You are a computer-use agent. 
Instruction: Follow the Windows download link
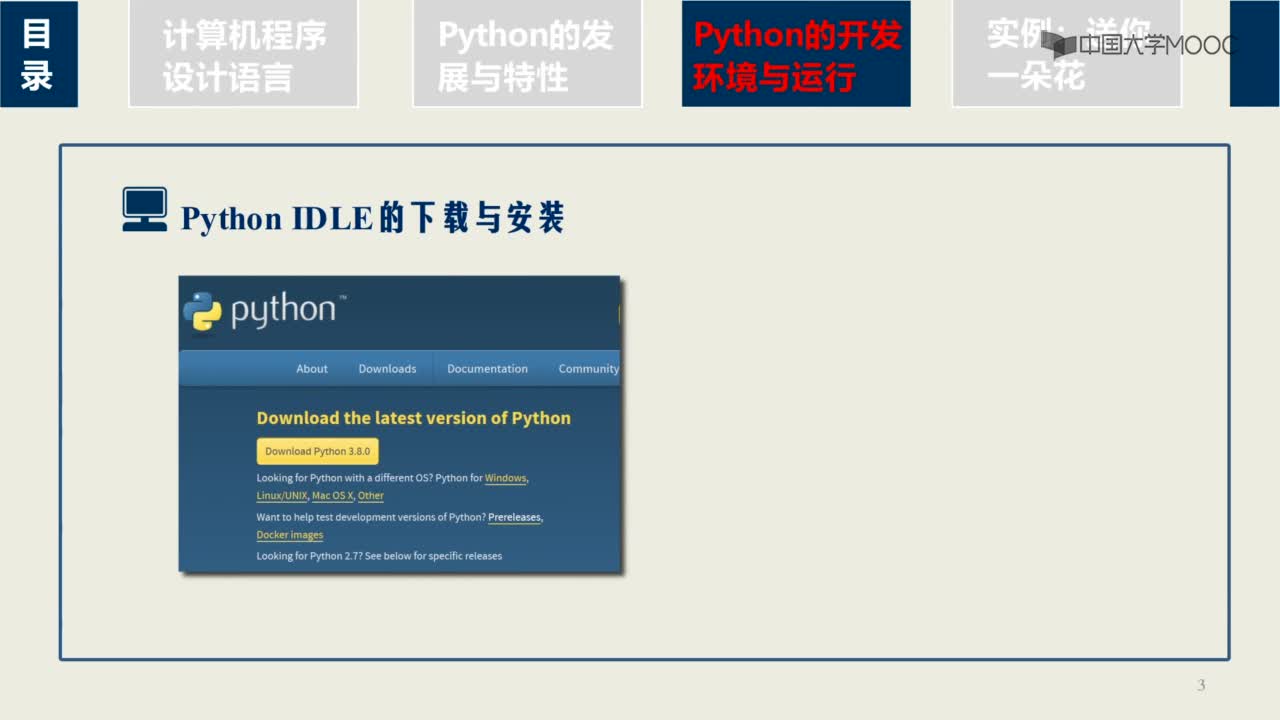point(505,478)
